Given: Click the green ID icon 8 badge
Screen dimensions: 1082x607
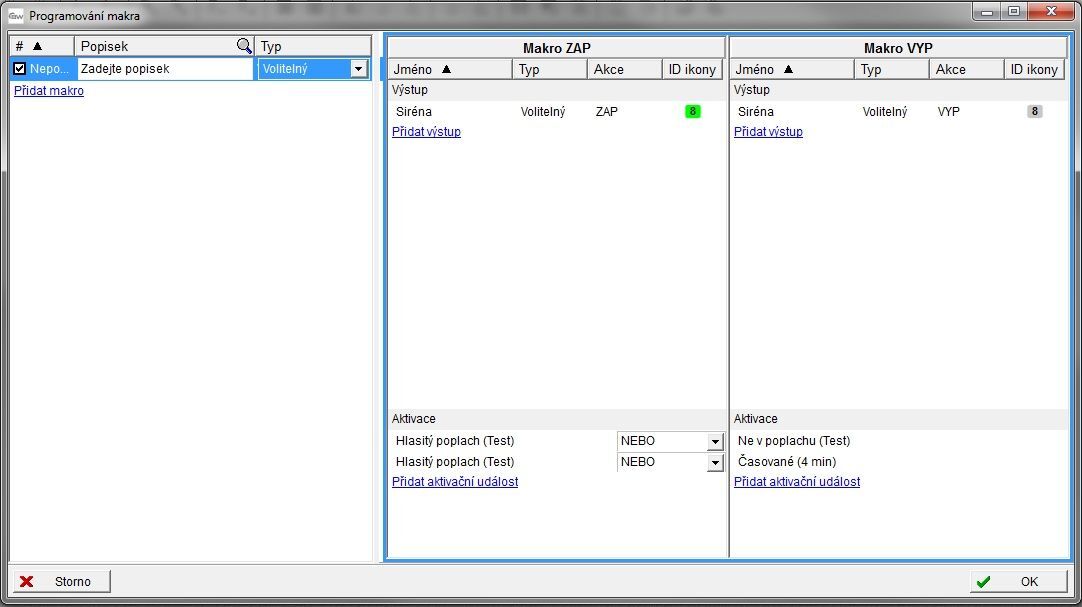Looking at the screenshot, I should click(x=692, y=112).
